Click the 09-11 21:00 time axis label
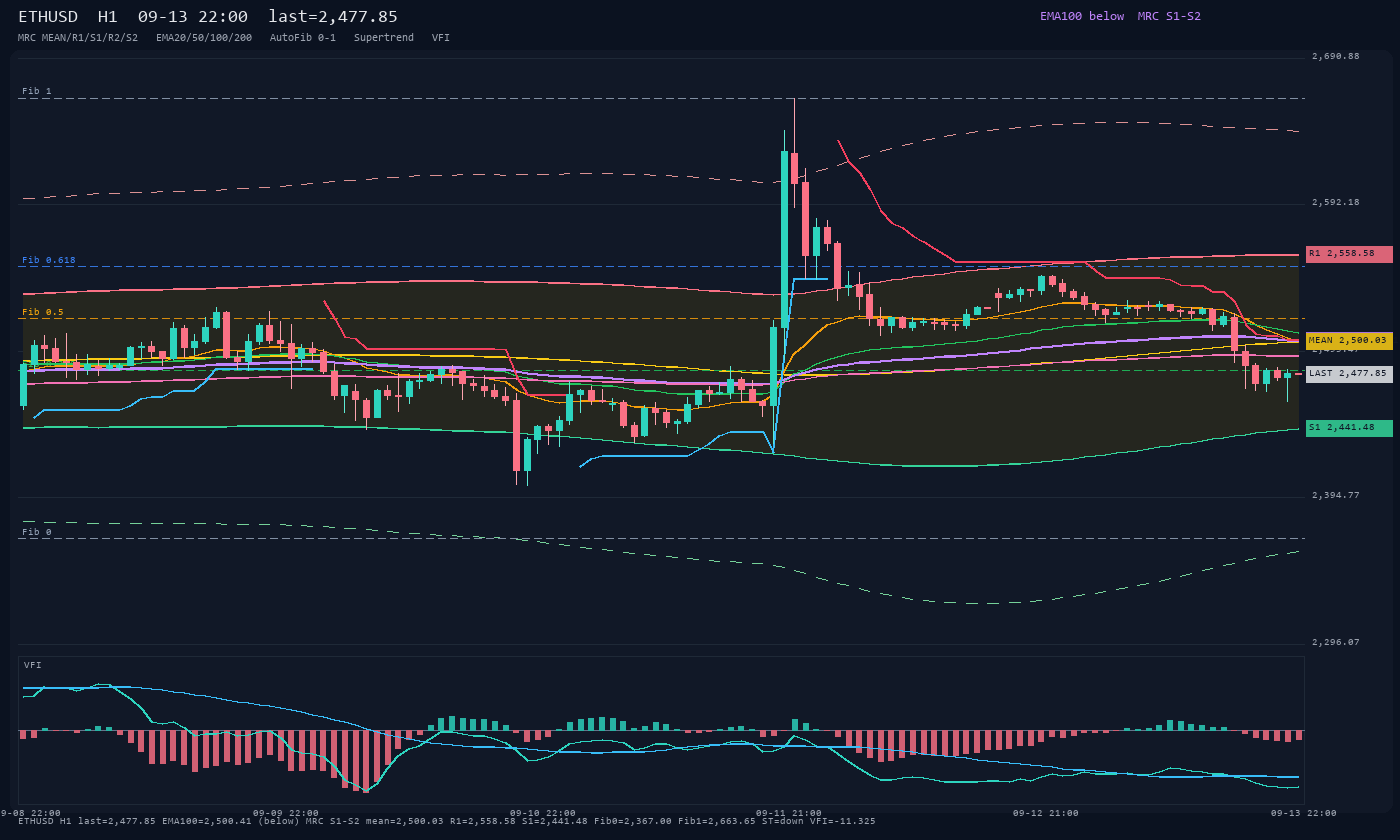The height and width of the screenshot is (840, 1400). pyautogui.click(x=789, y=813)
